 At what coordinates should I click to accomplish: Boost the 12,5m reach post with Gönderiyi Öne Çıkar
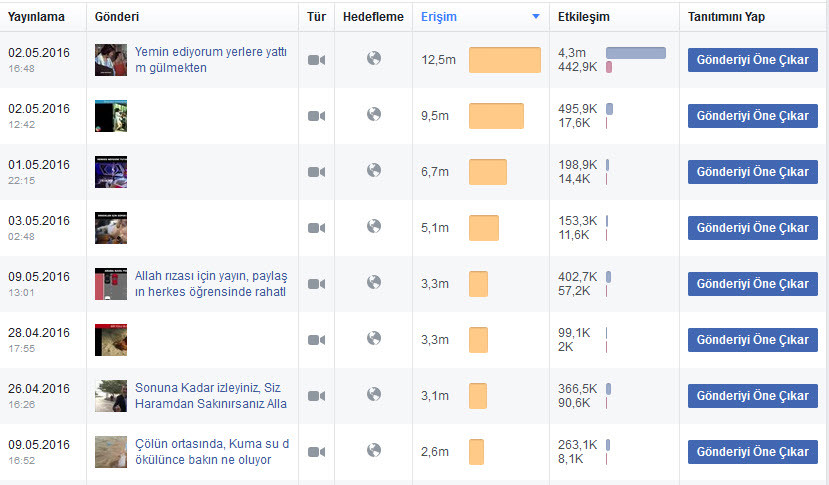point(752,60)
